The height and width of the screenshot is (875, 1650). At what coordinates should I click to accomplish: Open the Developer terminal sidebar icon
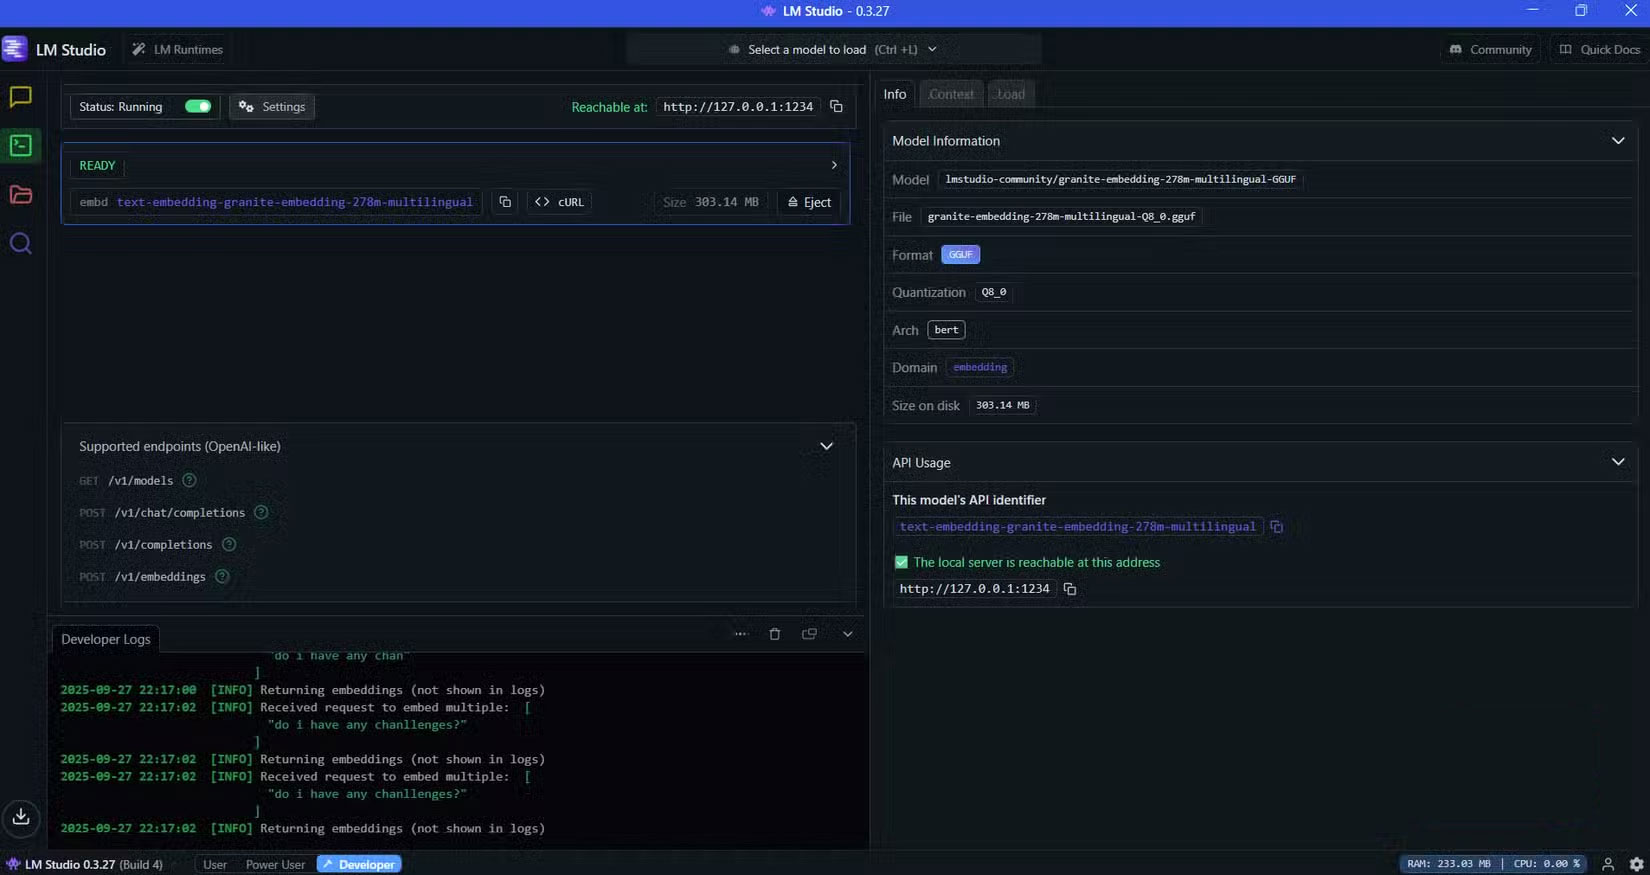tap(20, 146)
